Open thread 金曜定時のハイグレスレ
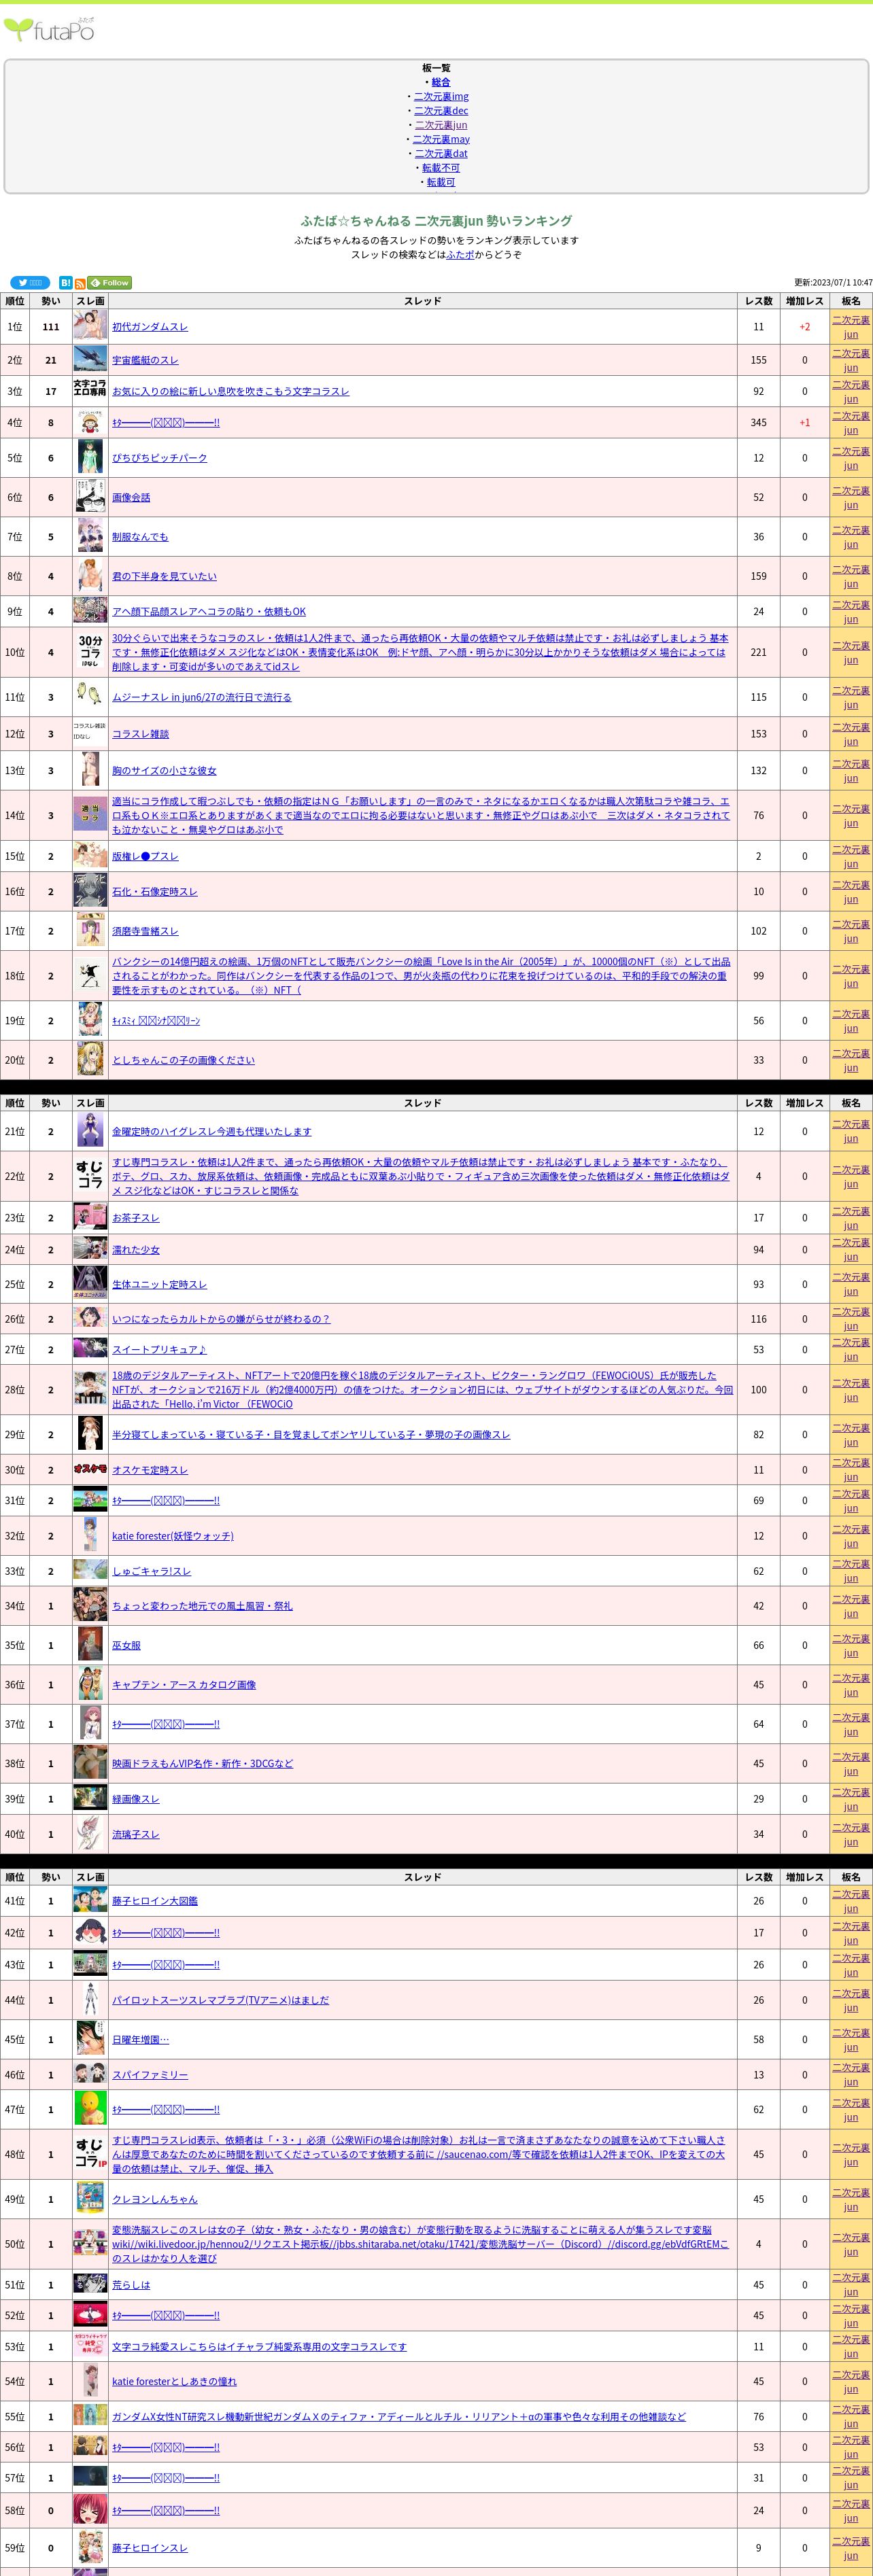The height and width of the screenshot is (2576, 873). 212,1132
